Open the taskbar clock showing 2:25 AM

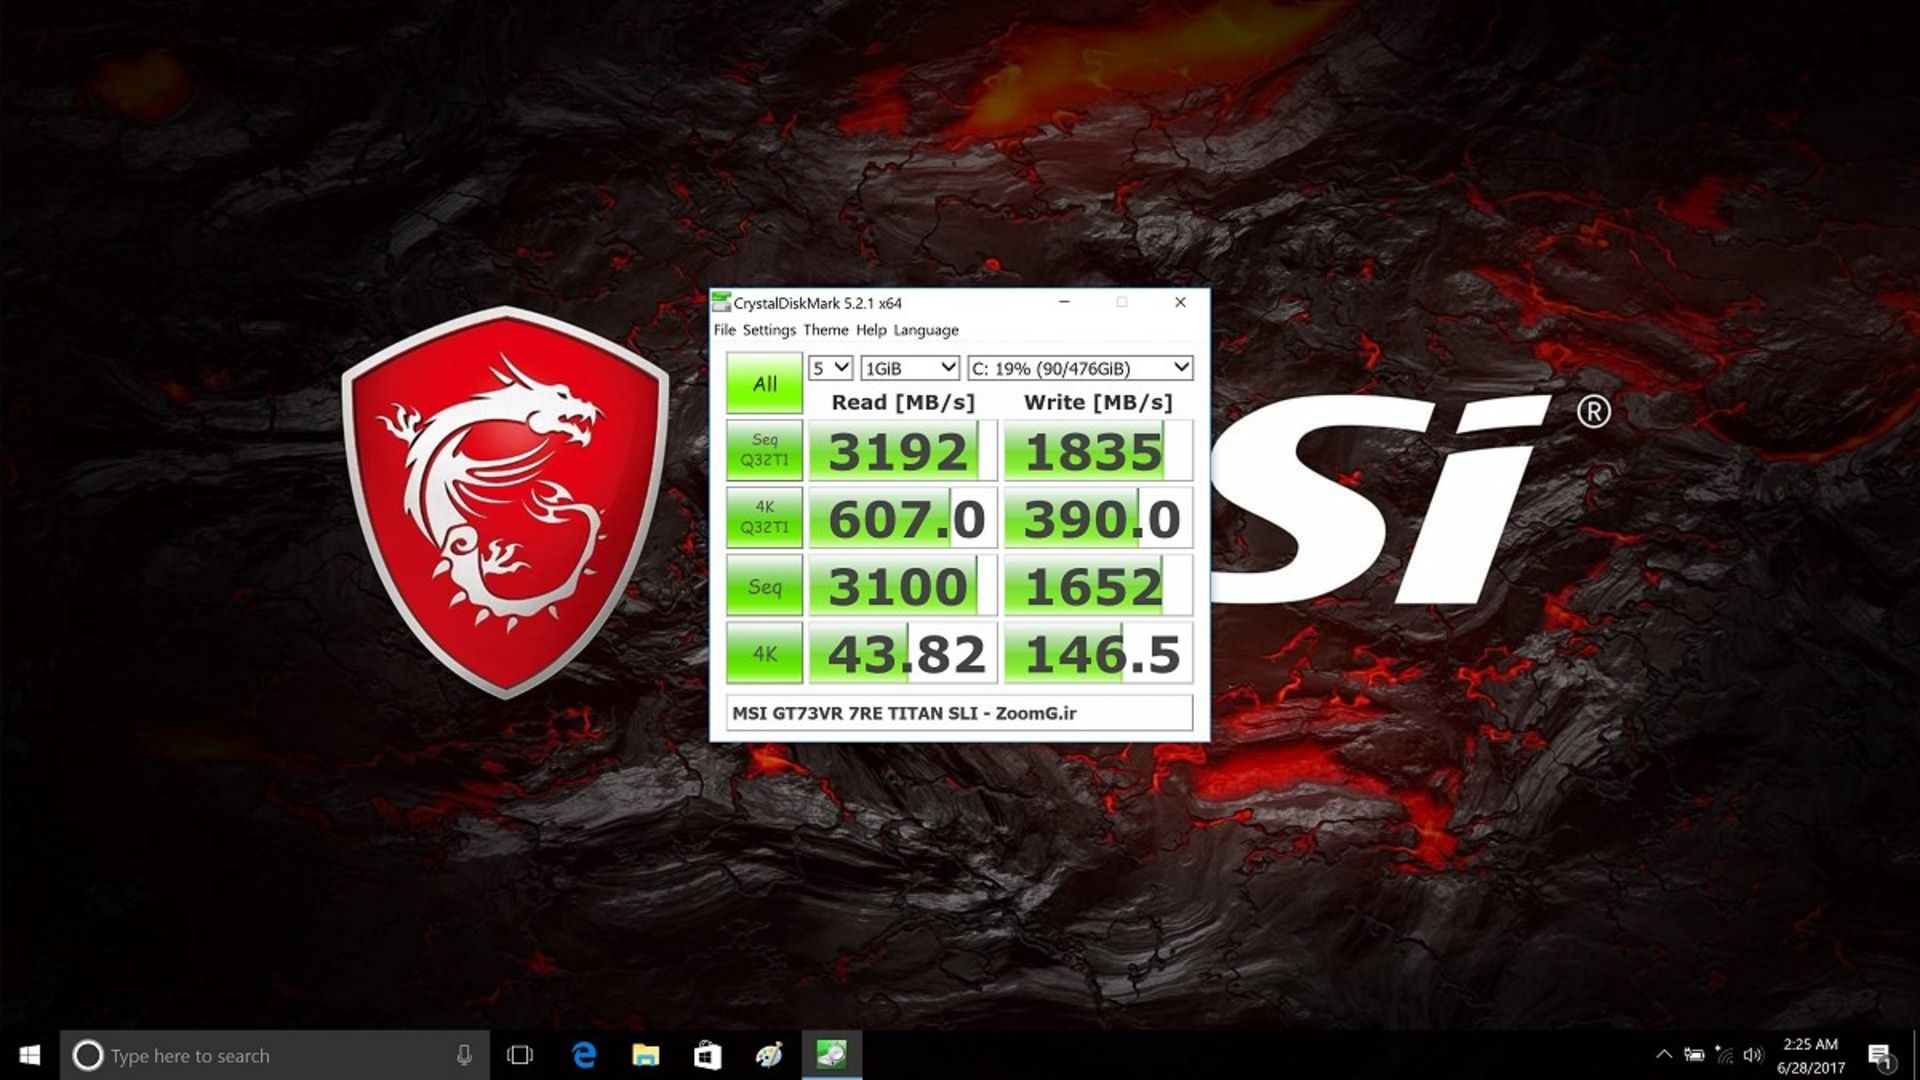[1810, 1055]
